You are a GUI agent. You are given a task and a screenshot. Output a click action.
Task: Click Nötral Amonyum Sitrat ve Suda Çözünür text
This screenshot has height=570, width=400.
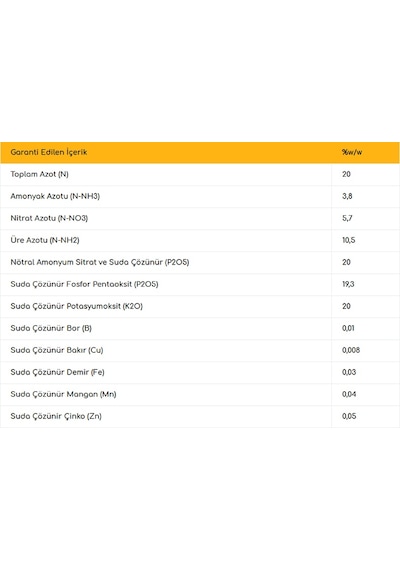tap(86, 262)
